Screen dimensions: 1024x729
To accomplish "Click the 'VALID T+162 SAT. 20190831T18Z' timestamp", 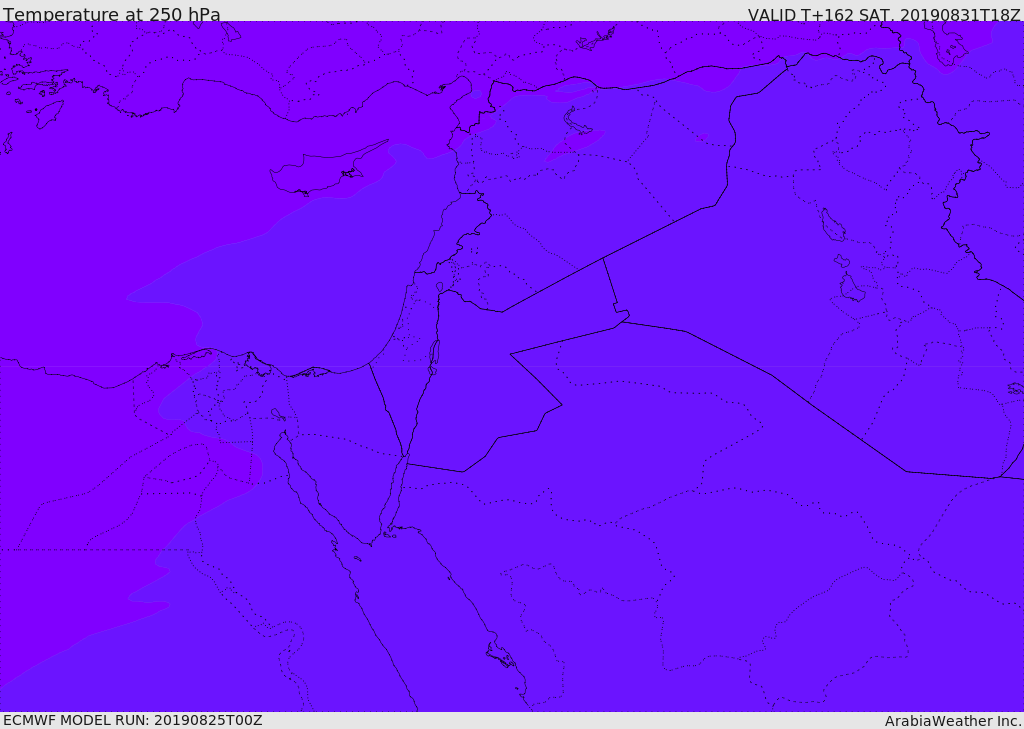I will tap(884, 14).
